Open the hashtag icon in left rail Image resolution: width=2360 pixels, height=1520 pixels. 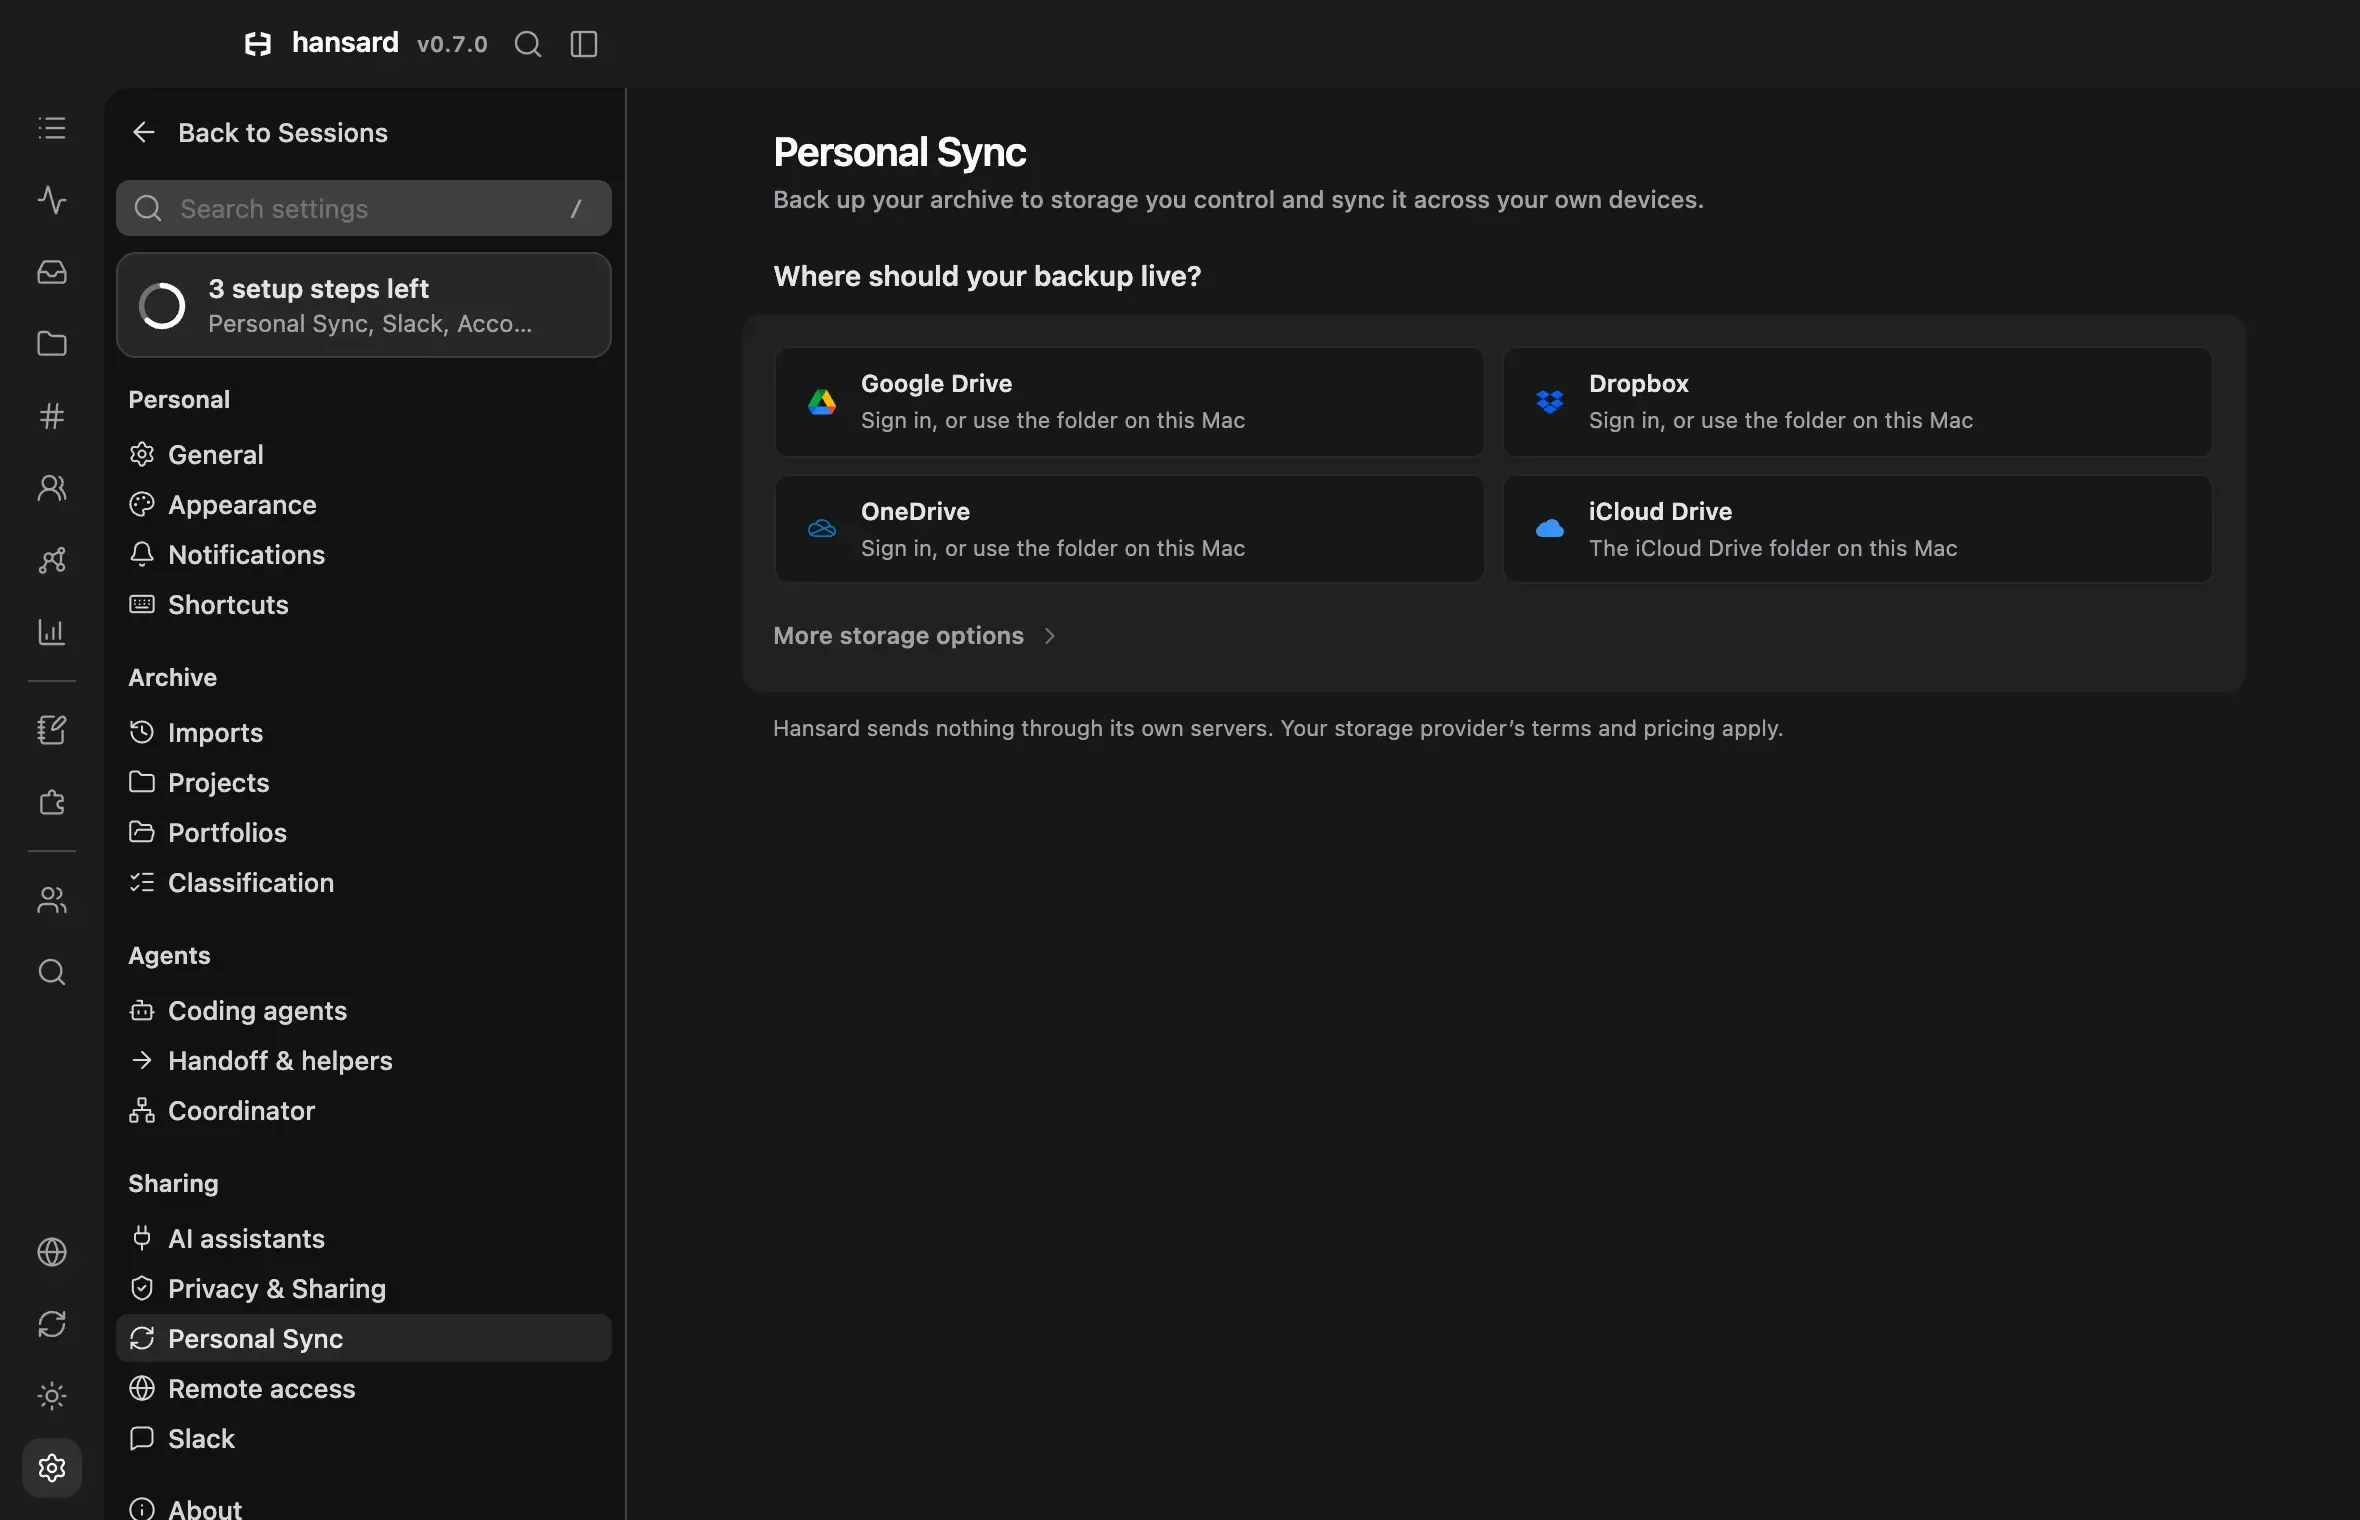point(52,416)
